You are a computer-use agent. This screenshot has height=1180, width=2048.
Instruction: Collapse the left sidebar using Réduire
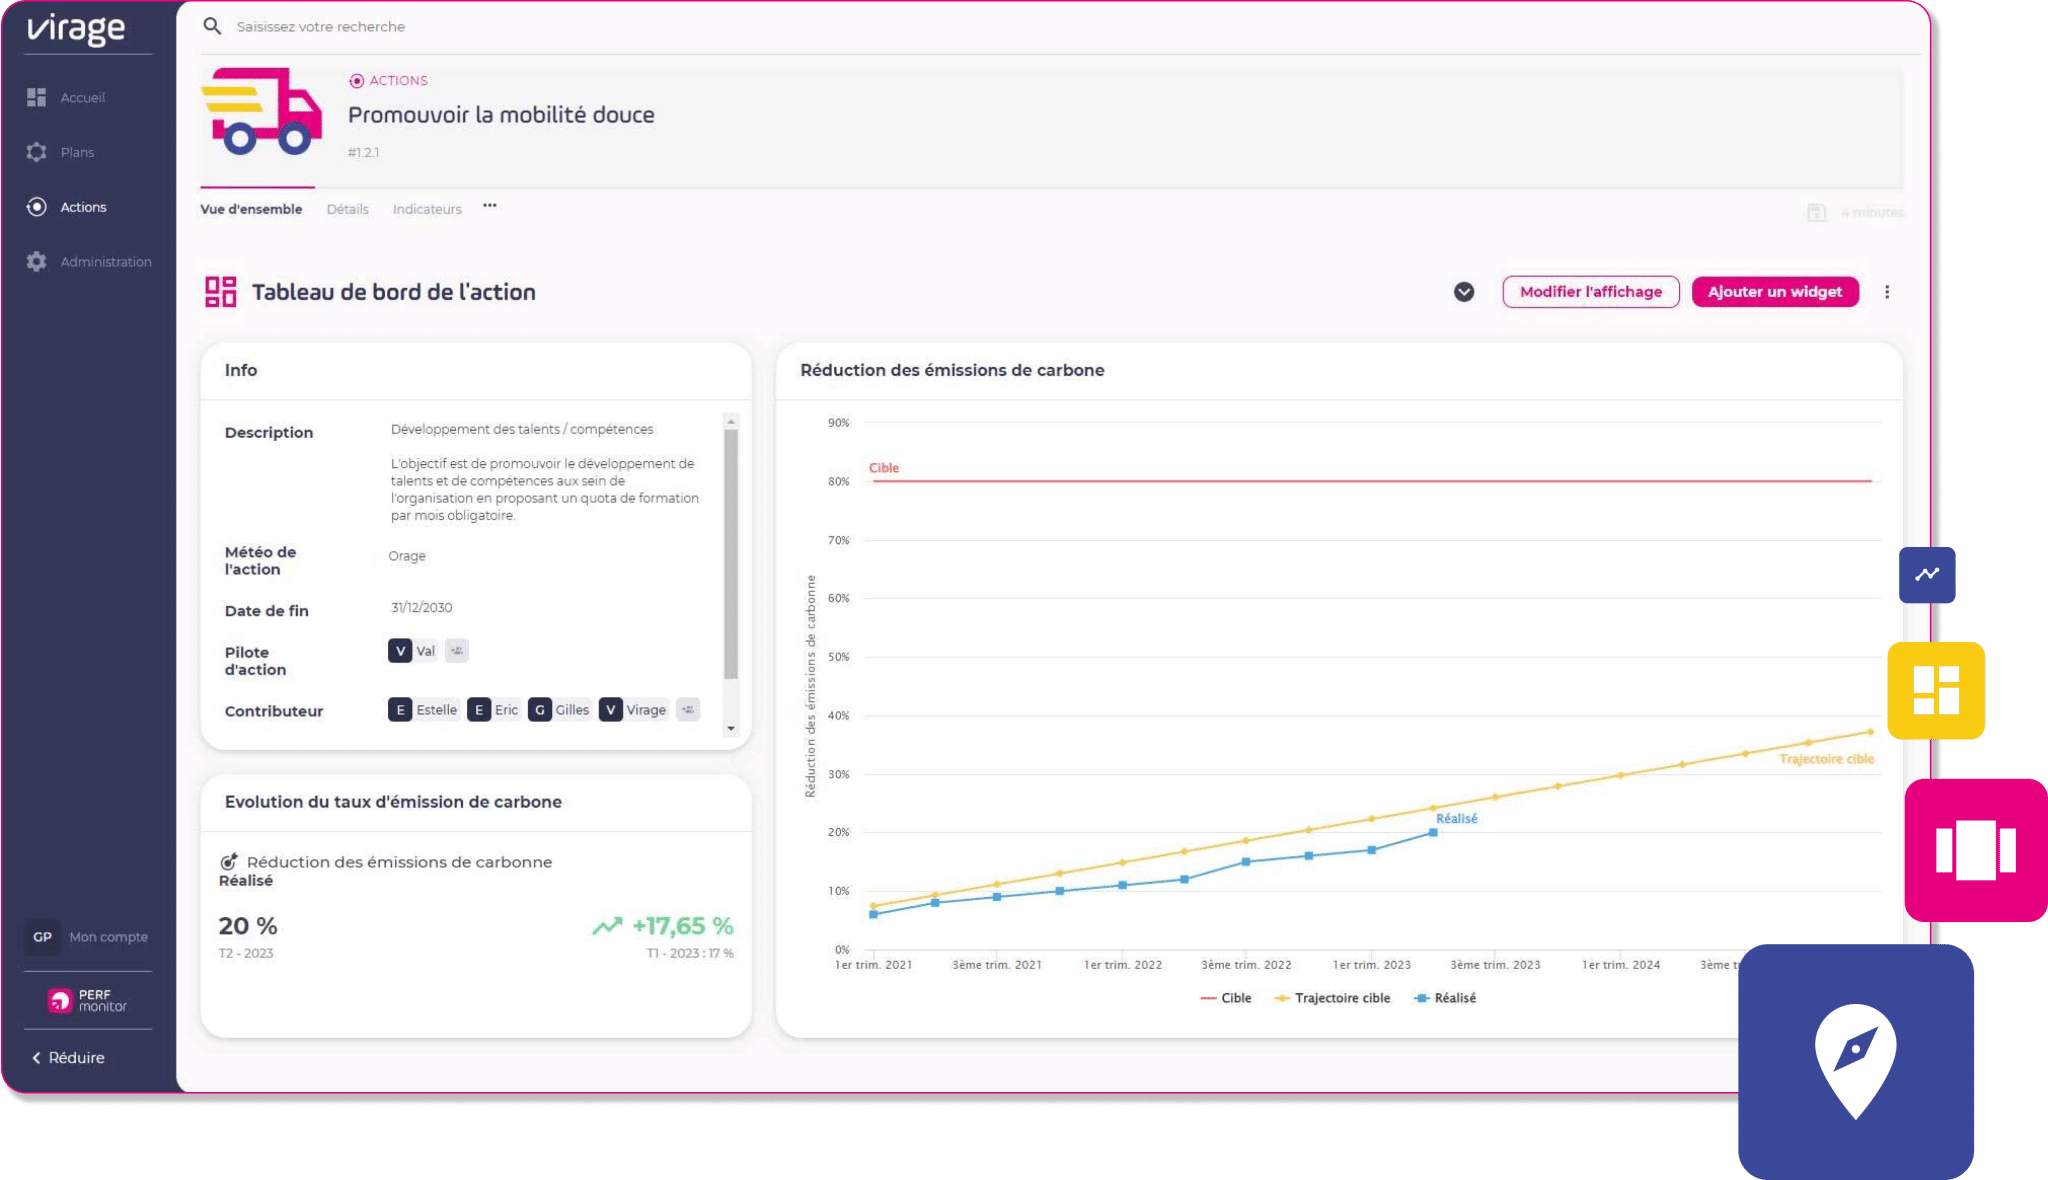(72, 1058)
